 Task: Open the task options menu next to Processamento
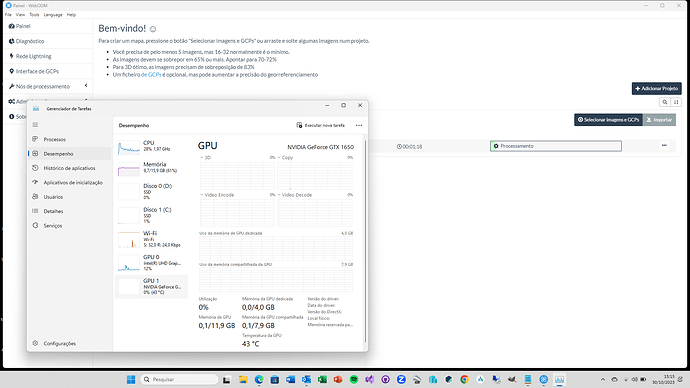click(x=664, y=146)
